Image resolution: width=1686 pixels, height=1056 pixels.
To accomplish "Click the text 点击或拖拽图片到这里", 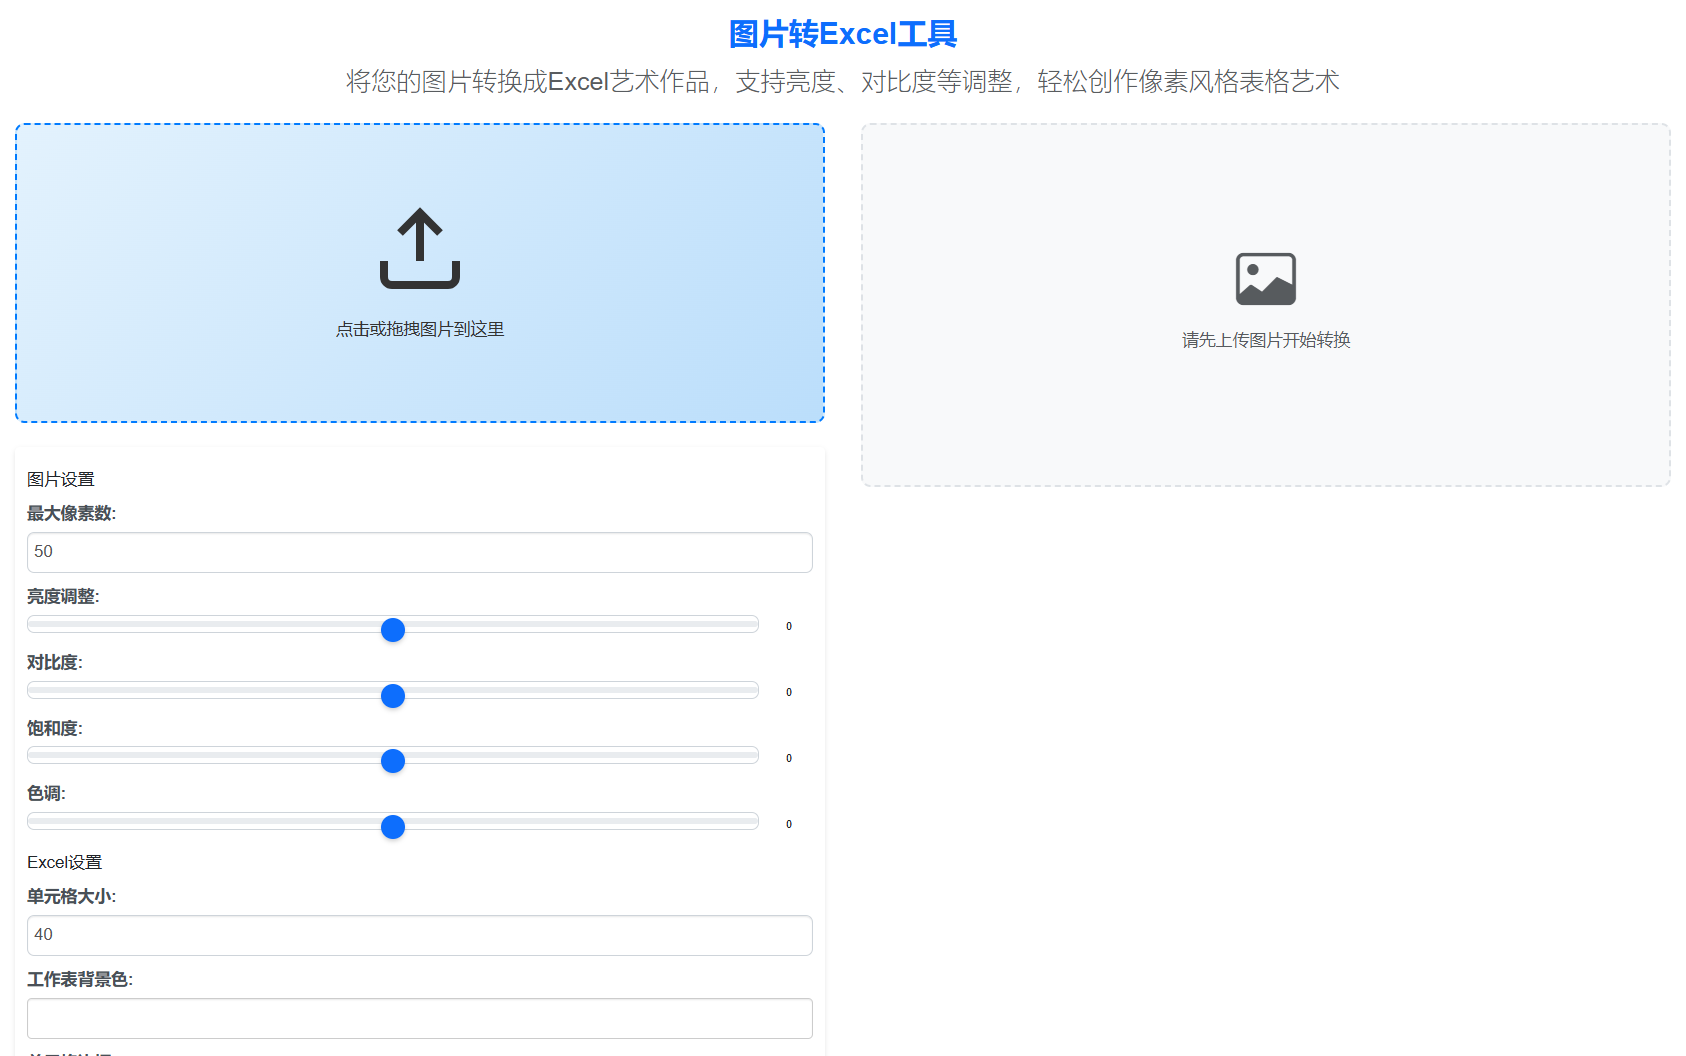I will pyautogui.click(x=419, y=328).
